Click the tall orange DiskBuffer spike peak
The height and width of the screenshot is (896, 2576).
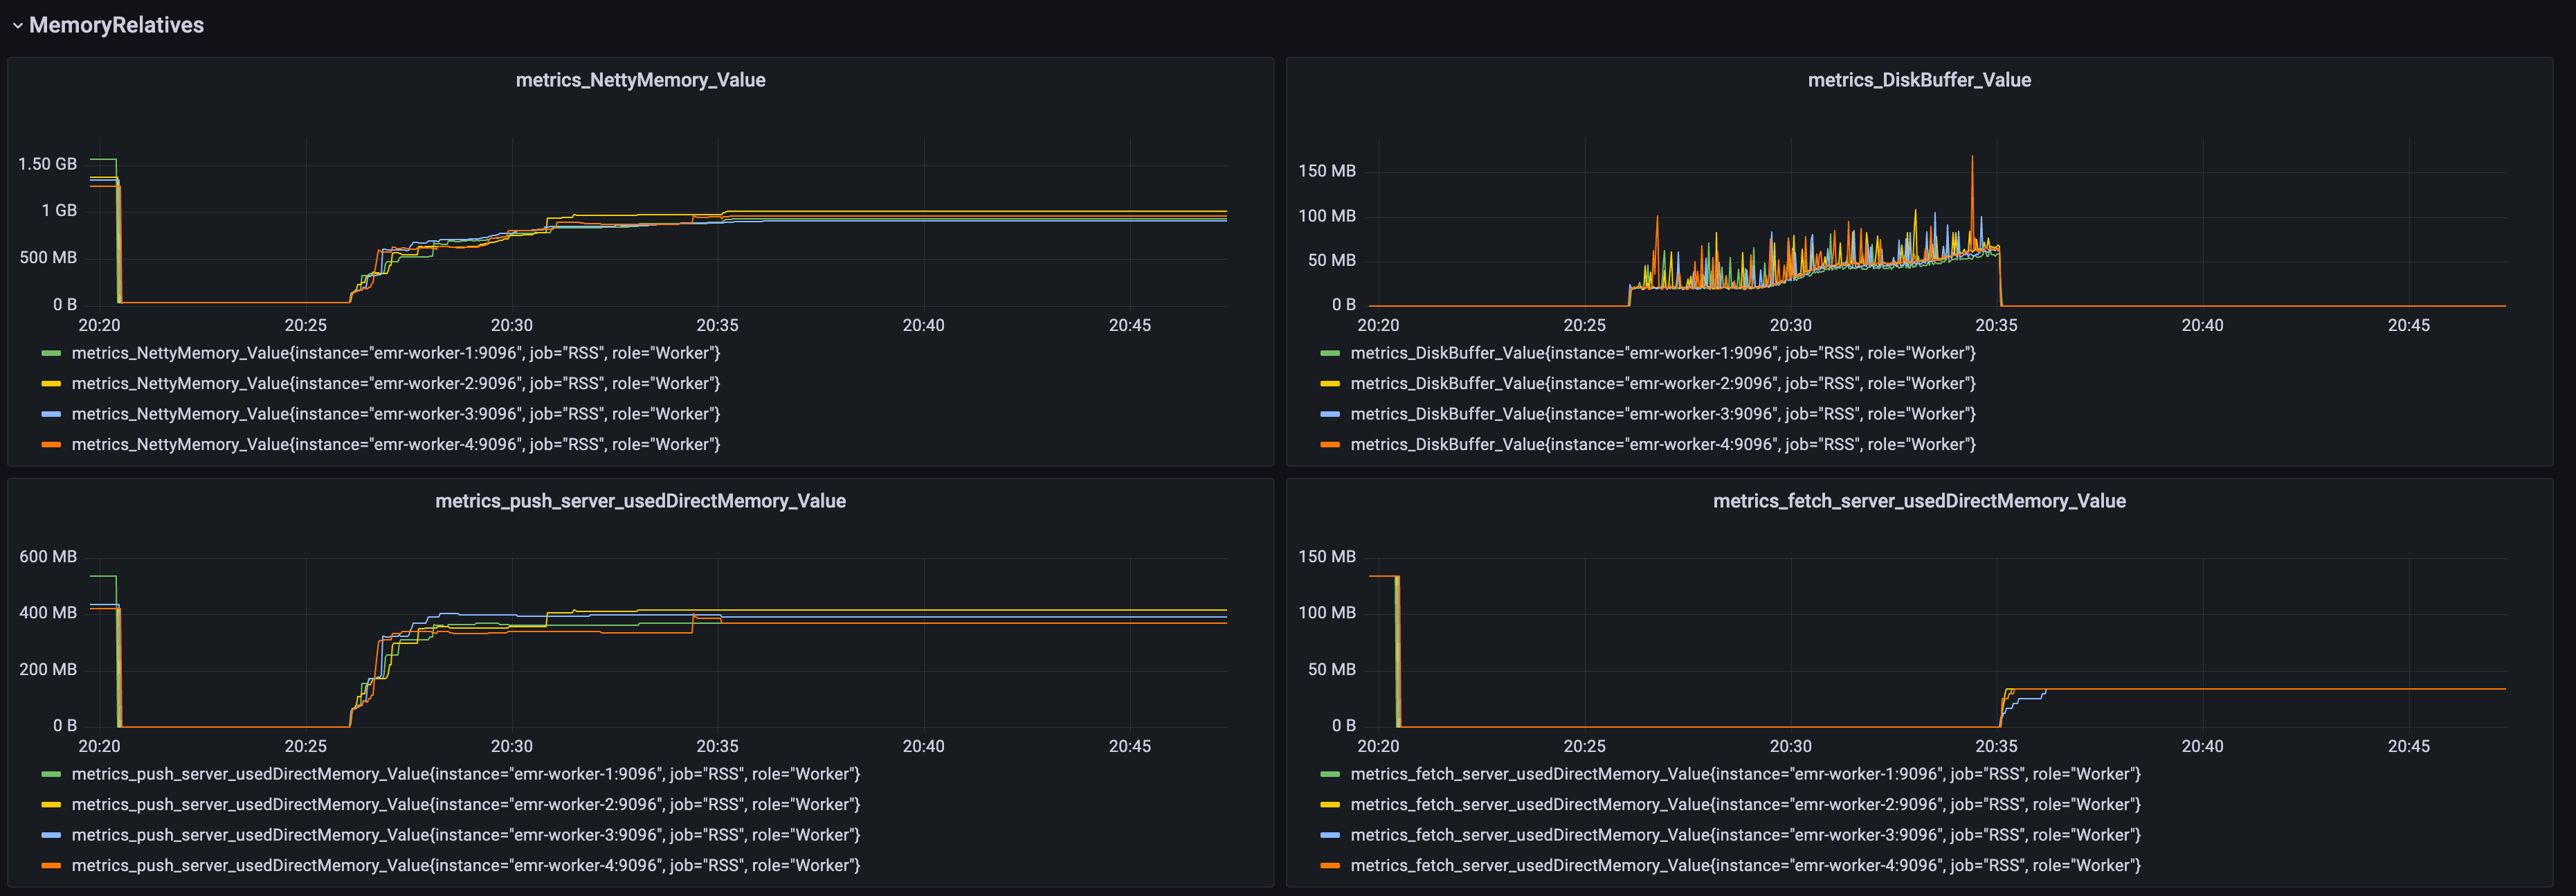[x=1972, y=157]
